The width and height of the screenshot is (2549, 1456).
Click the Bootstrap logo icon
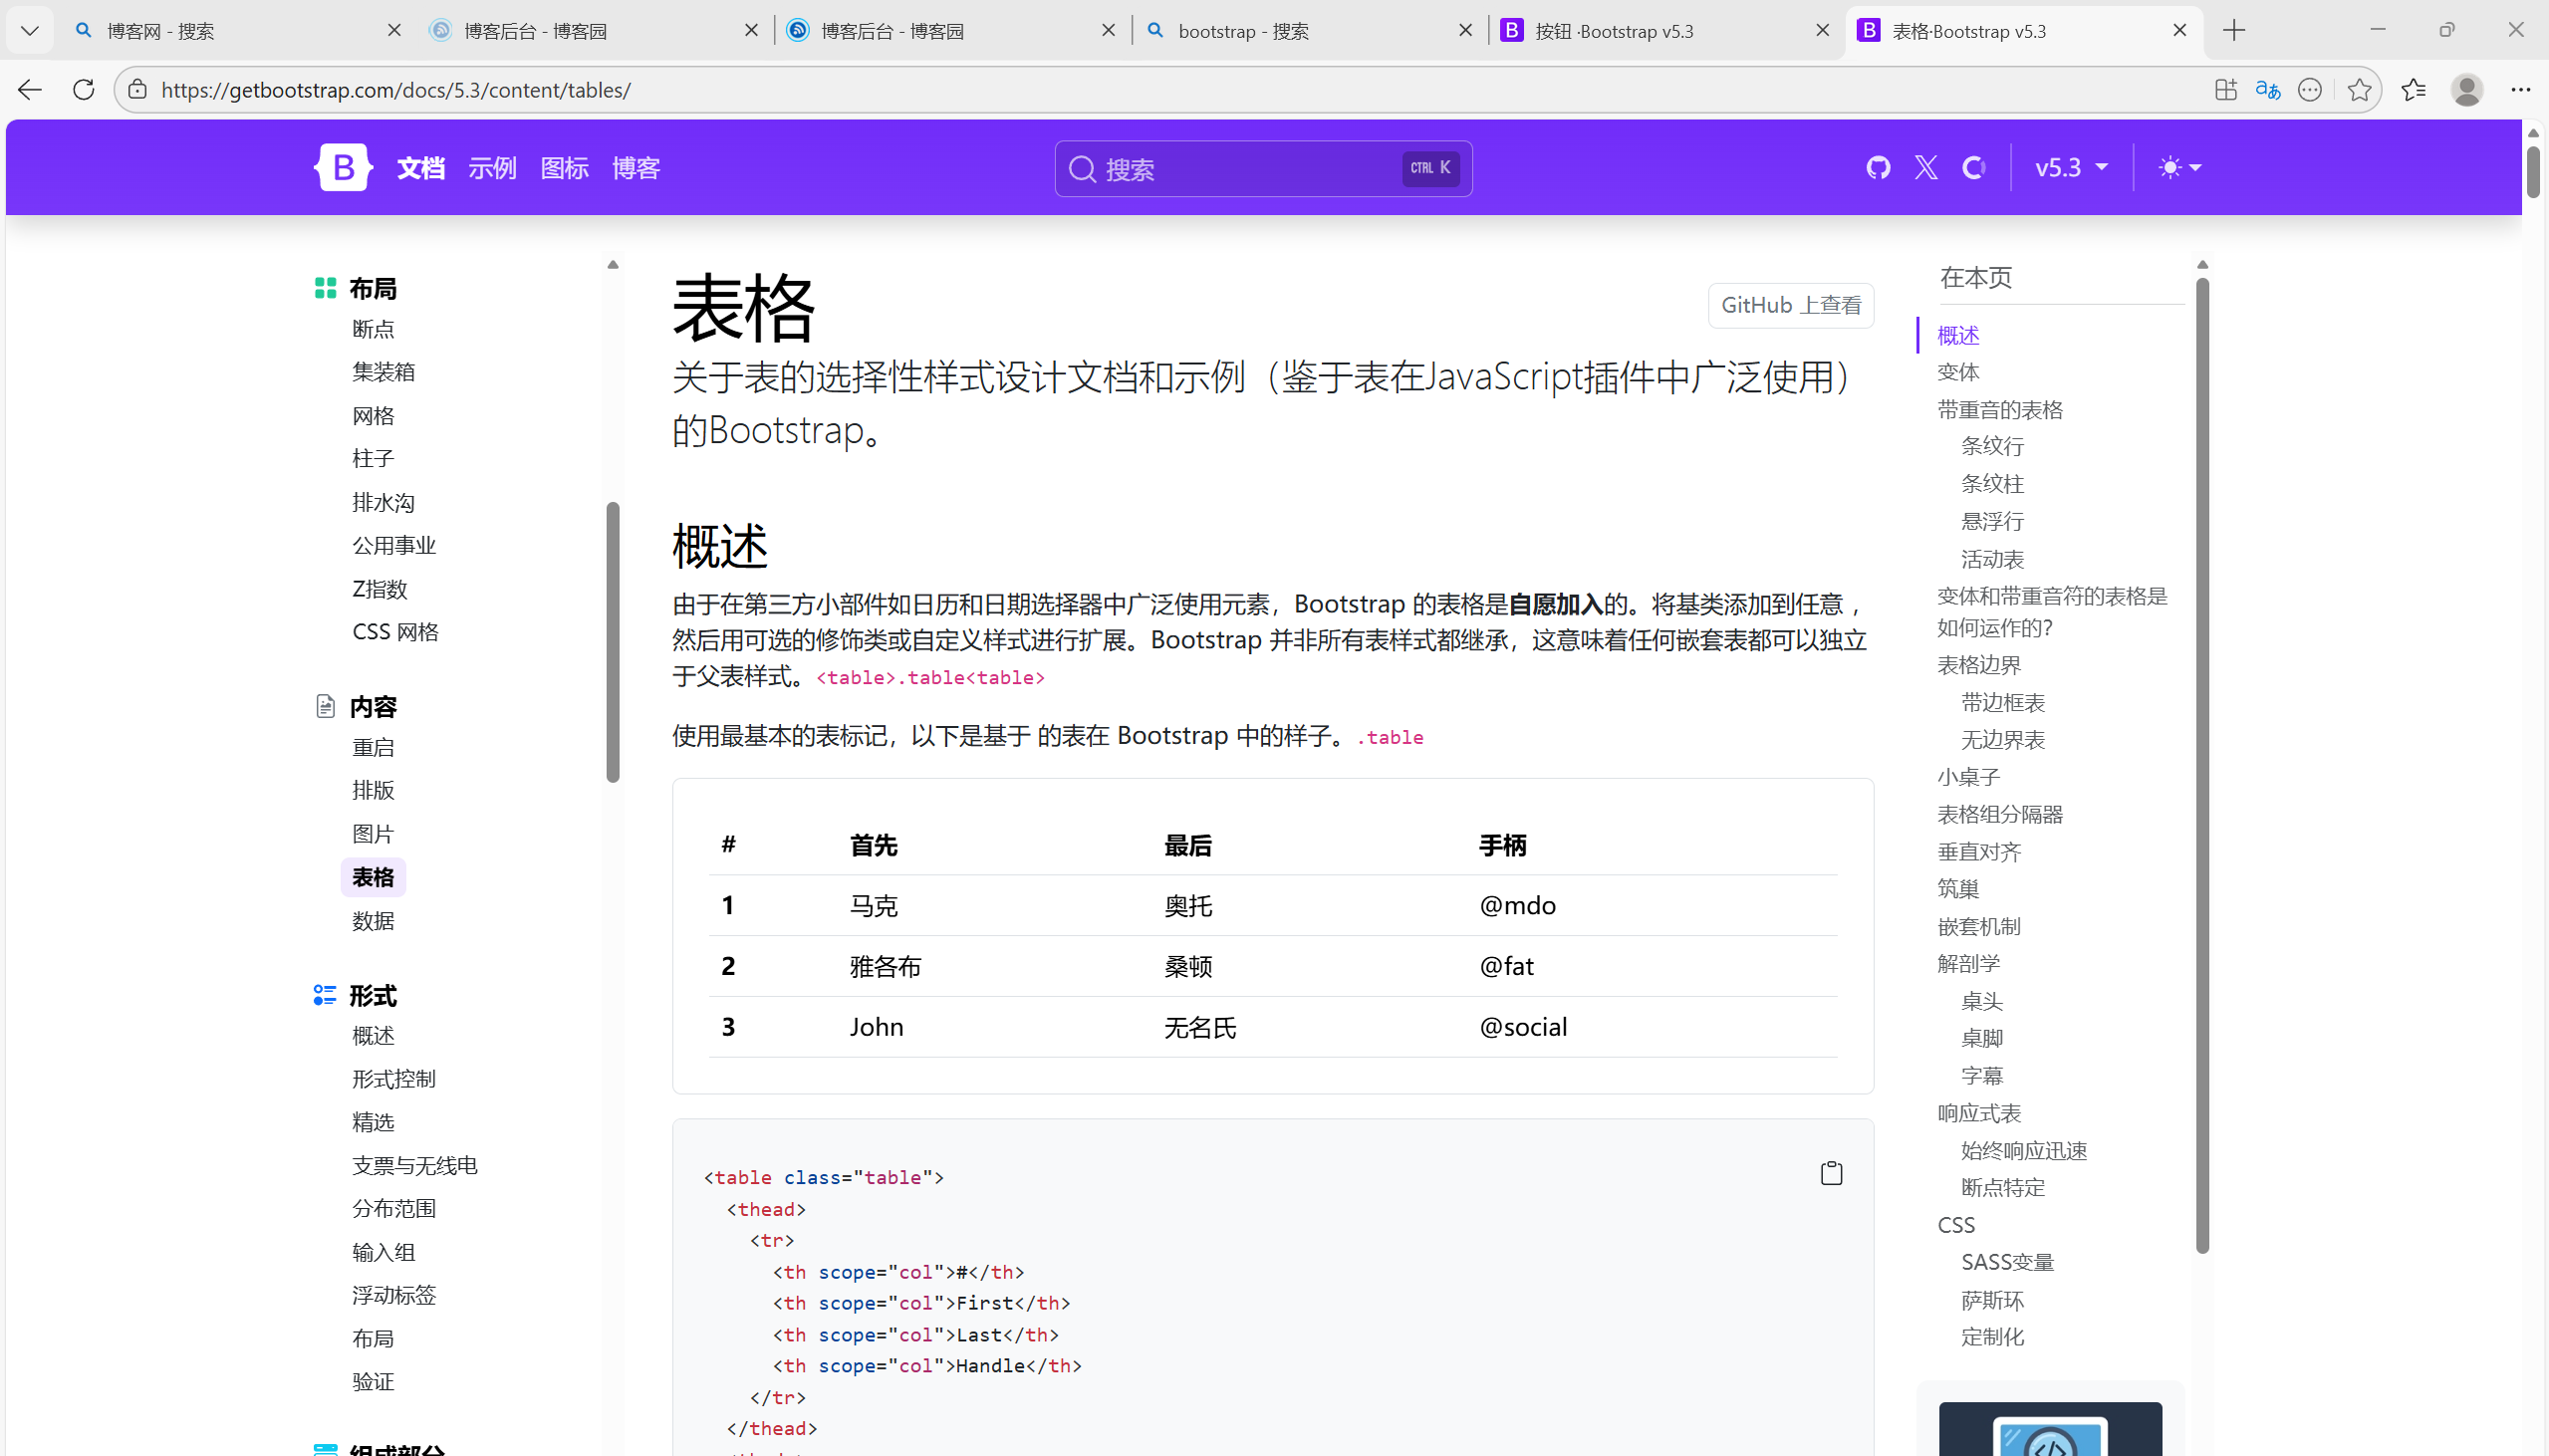point(342,167)
